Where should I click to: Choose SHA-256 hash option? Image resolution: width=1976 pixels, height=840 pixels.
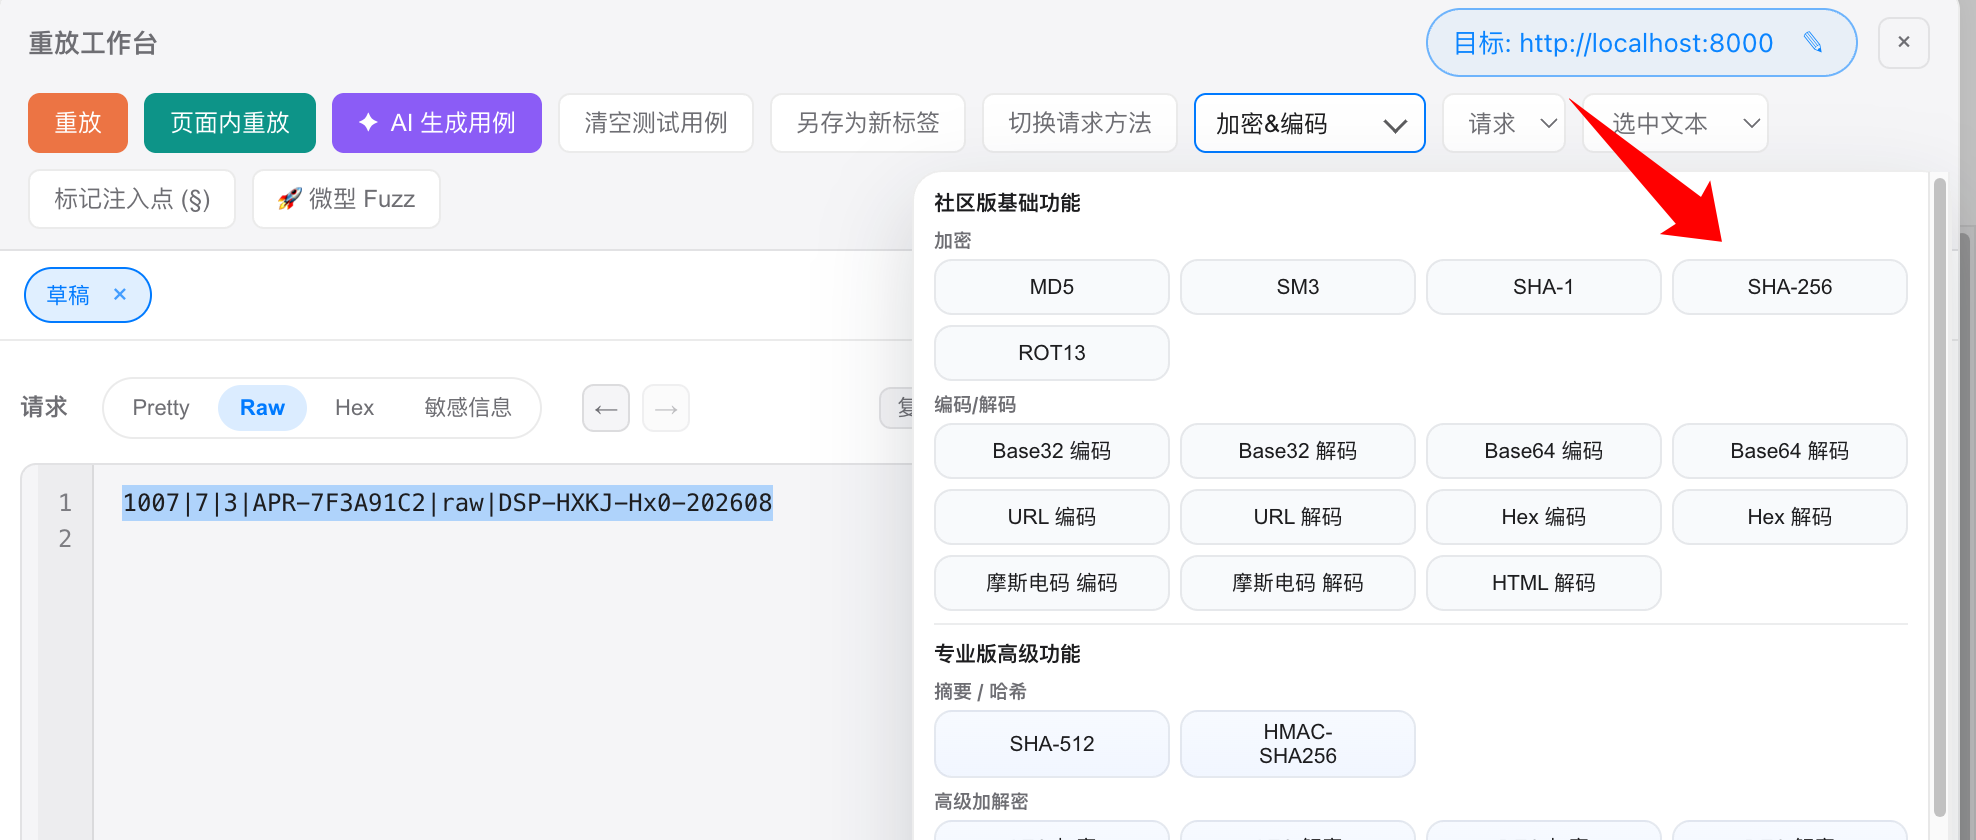(1790, 287)
